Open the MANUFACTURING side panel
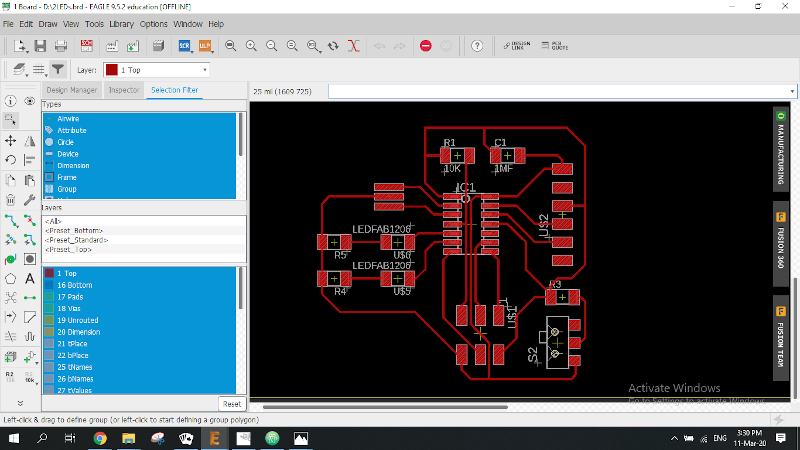Image resolution: width=800 pixels, height=450 pixels. click(781, 149)
